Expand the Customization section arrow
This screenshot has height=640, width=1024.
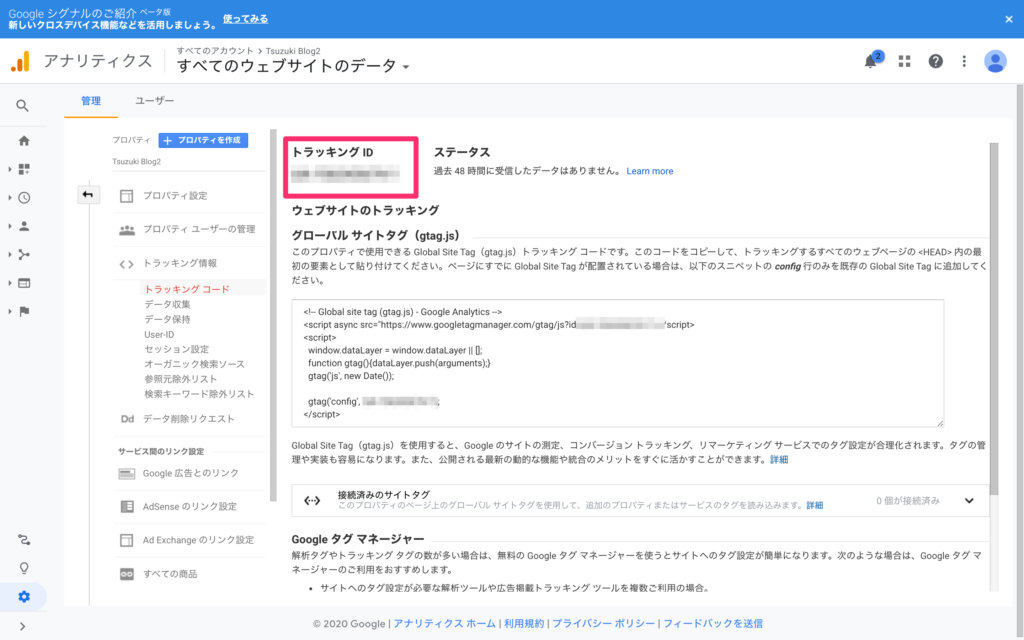[x=10, y=169]
